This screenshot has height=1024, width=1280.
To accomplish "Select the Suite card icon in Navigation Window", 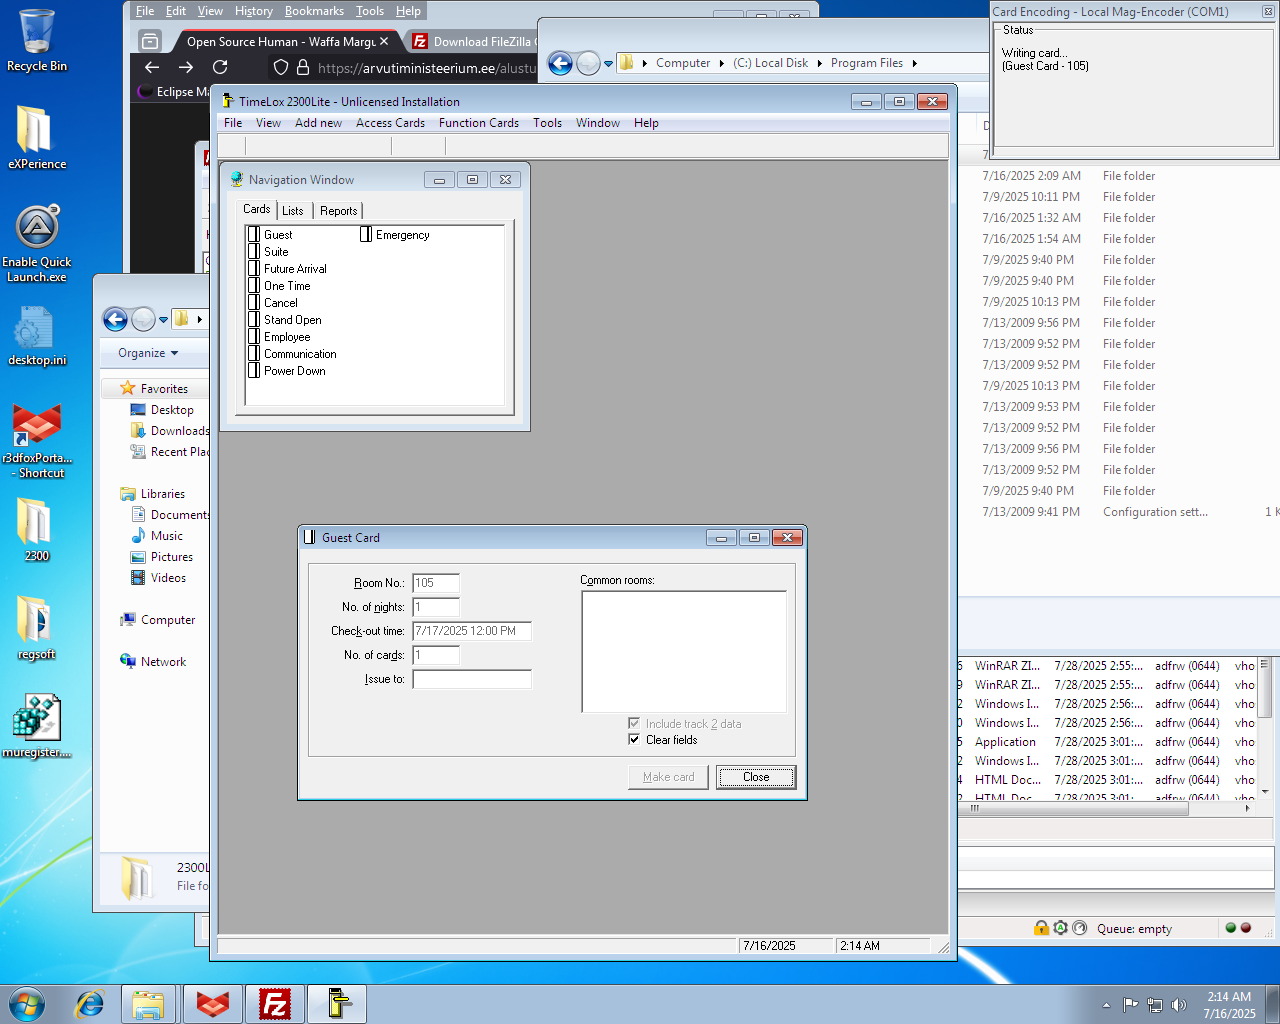I will click(x=254, y=252).
